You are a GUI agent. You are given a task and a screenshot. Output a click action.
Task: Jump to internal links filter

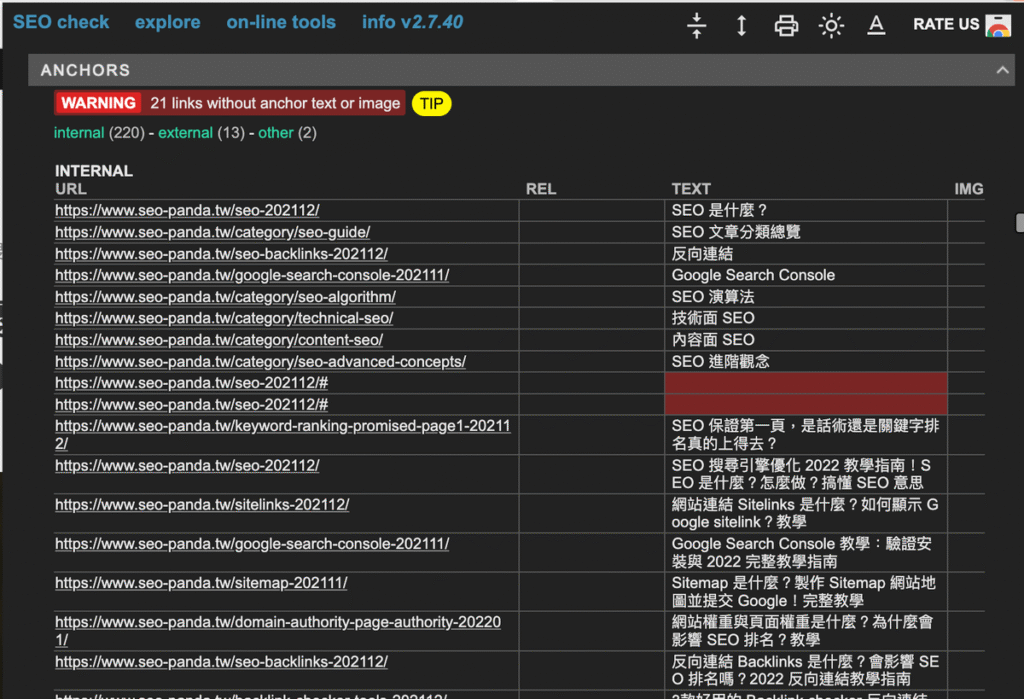pyautogui.click(x=79, y=133)
